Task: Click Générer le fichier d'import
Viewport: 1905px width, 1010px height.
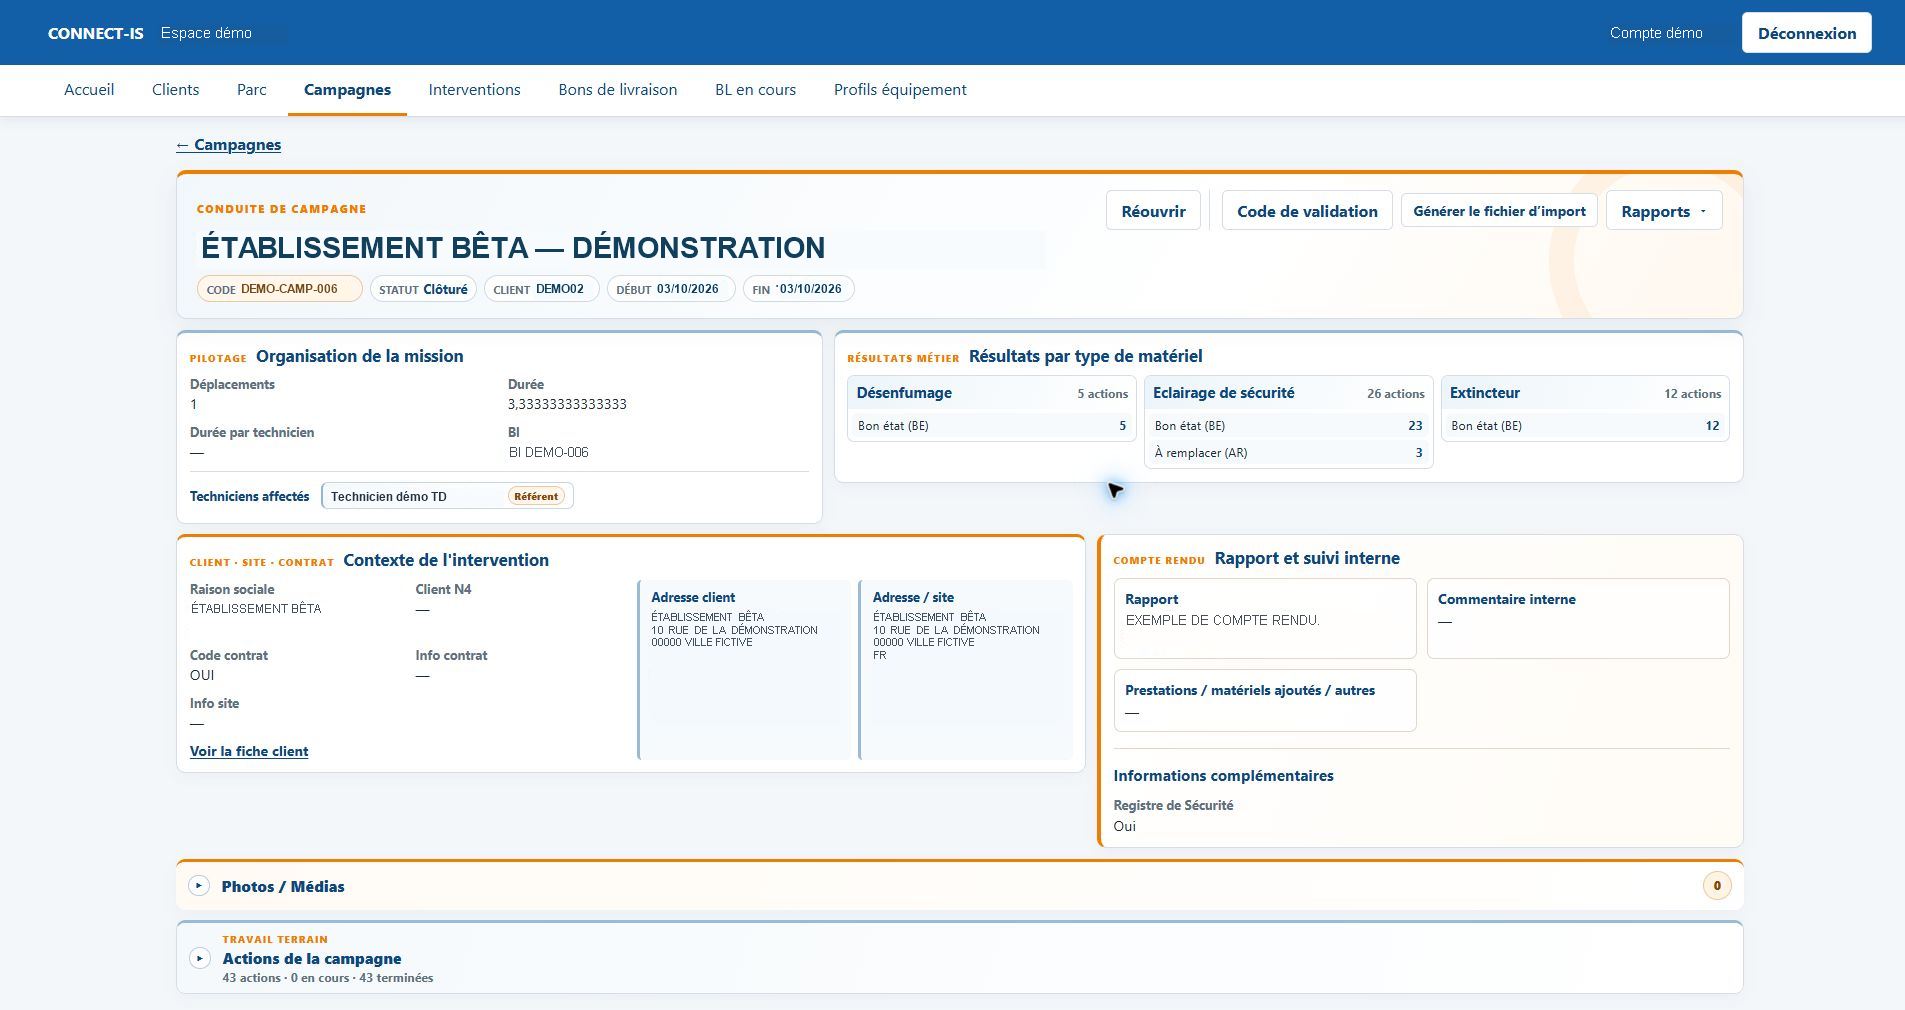Action: [x=1499, y=211]
